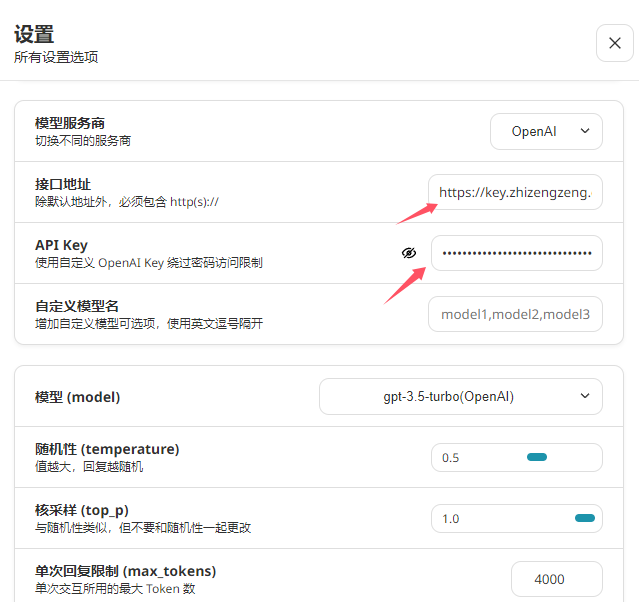Click the top_p slider handle
This screenshot has width=639, height=602.
[x=585, y=518]
